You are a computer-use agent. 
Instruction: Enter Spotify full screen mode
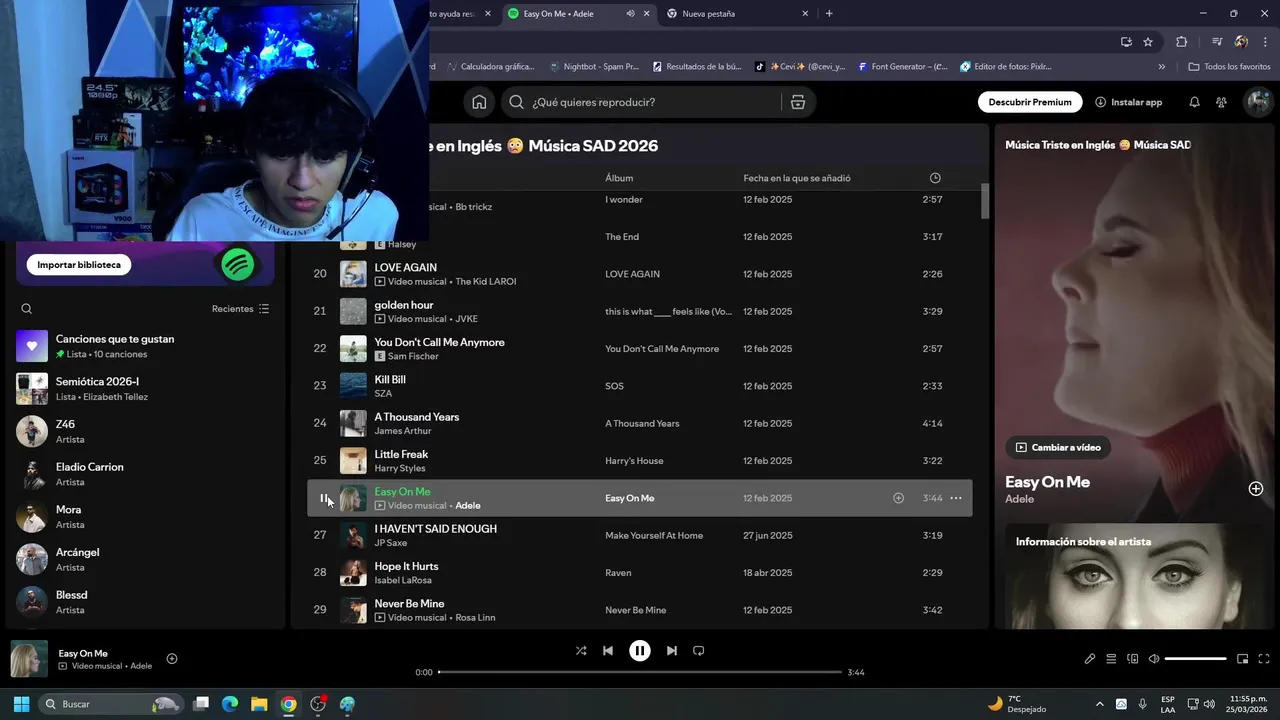[x=1264, y=659]
